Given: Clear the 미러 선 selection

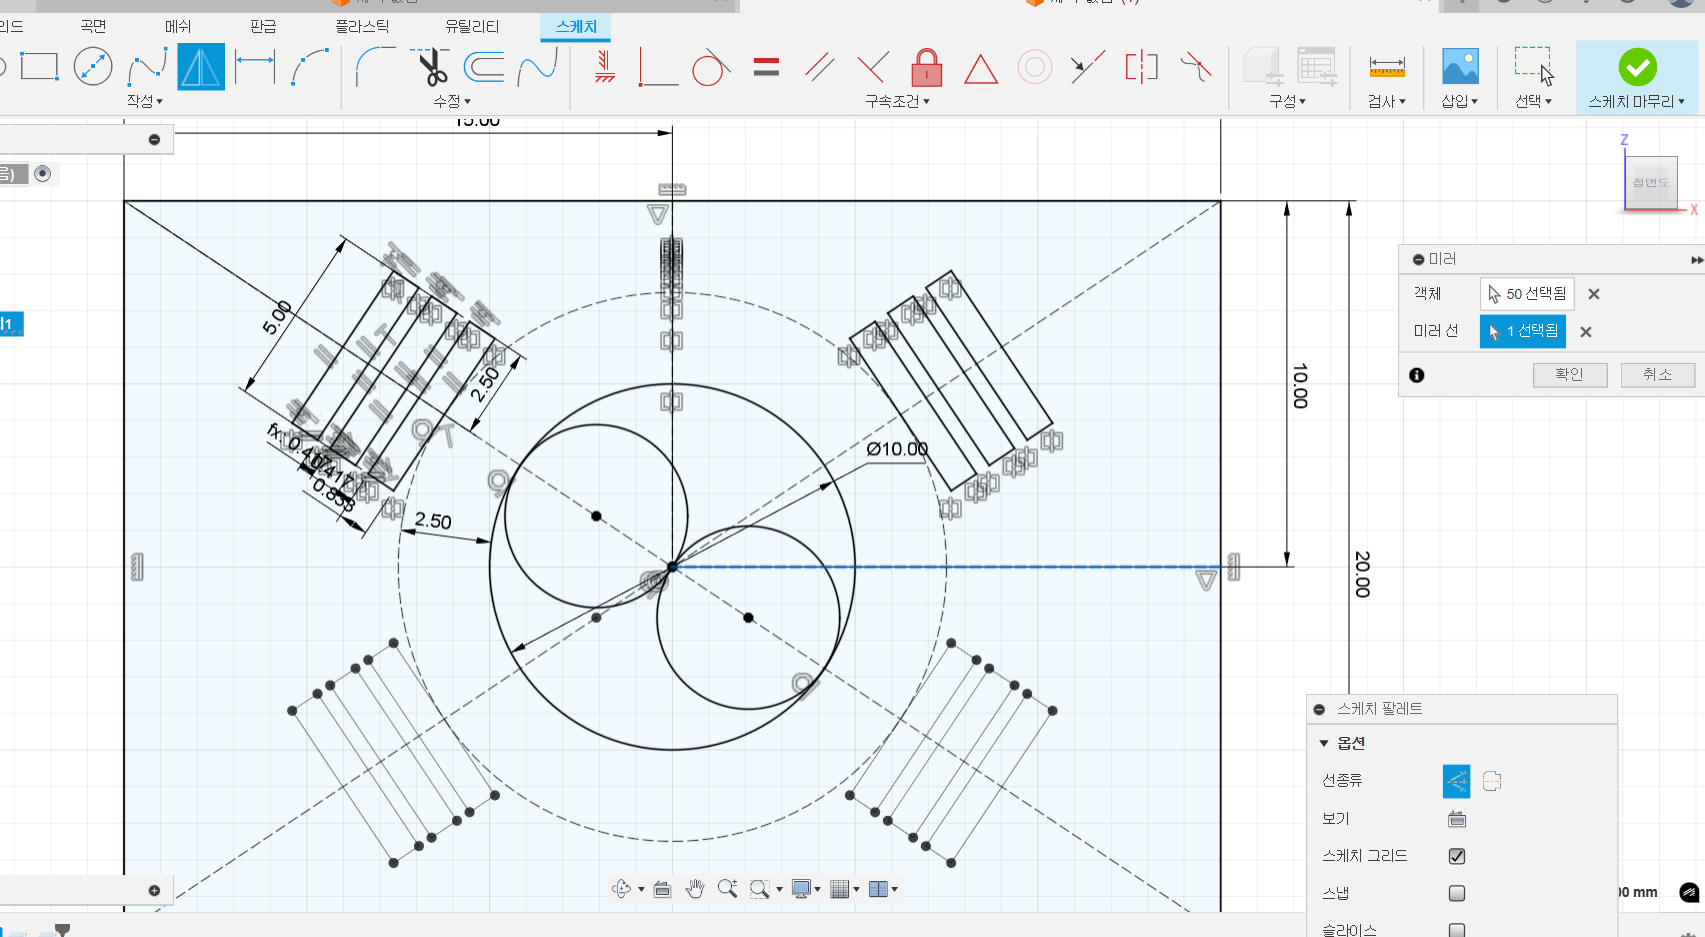Looking at the screenshot, I should pos(1586,332).
